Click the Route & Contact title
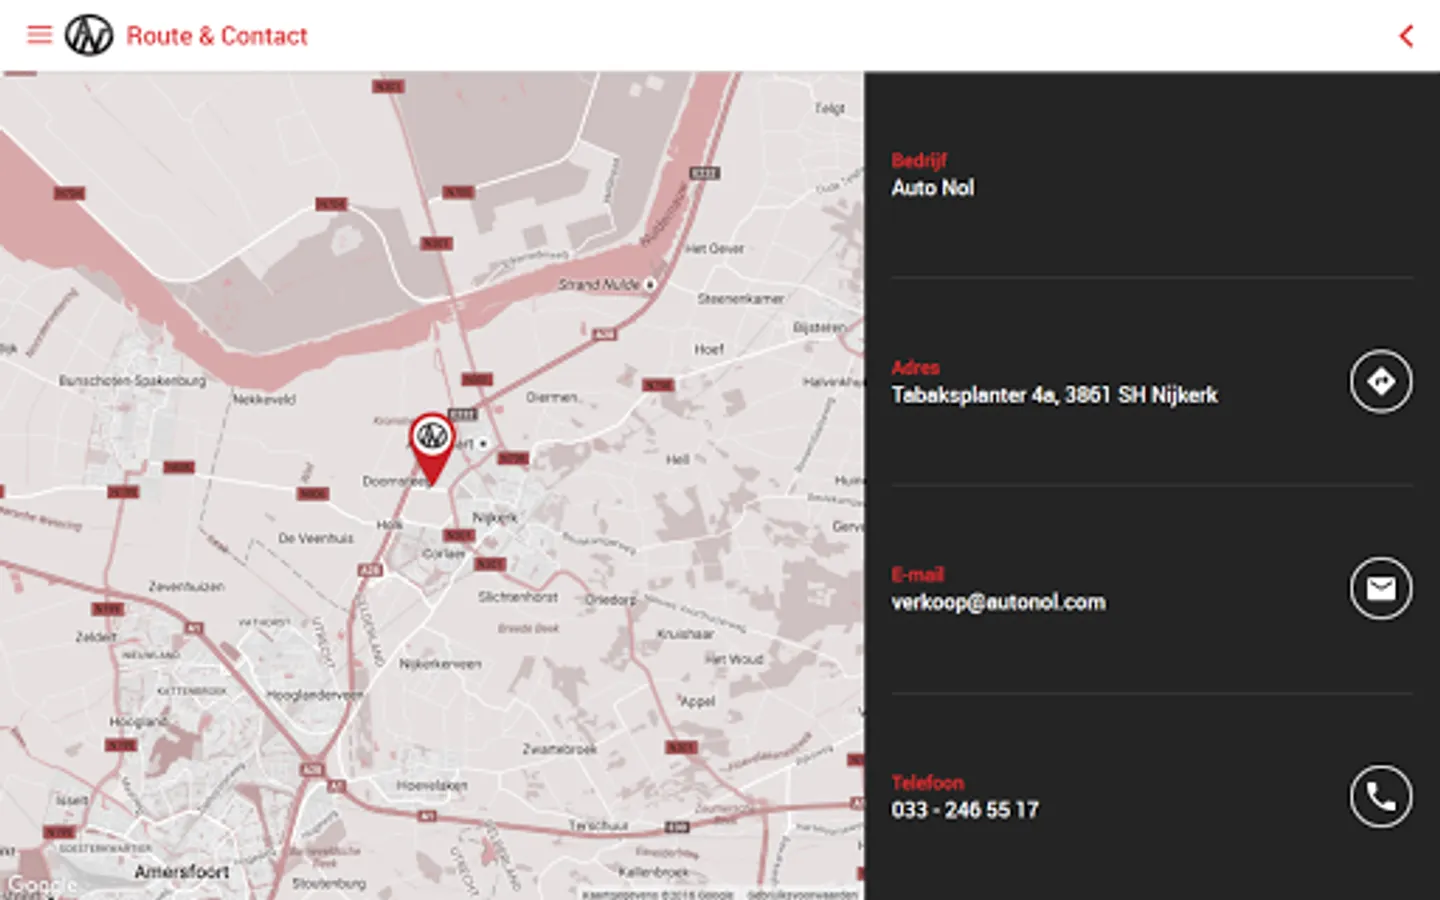Screen dimensions: 1440x900 click(217, 36)
